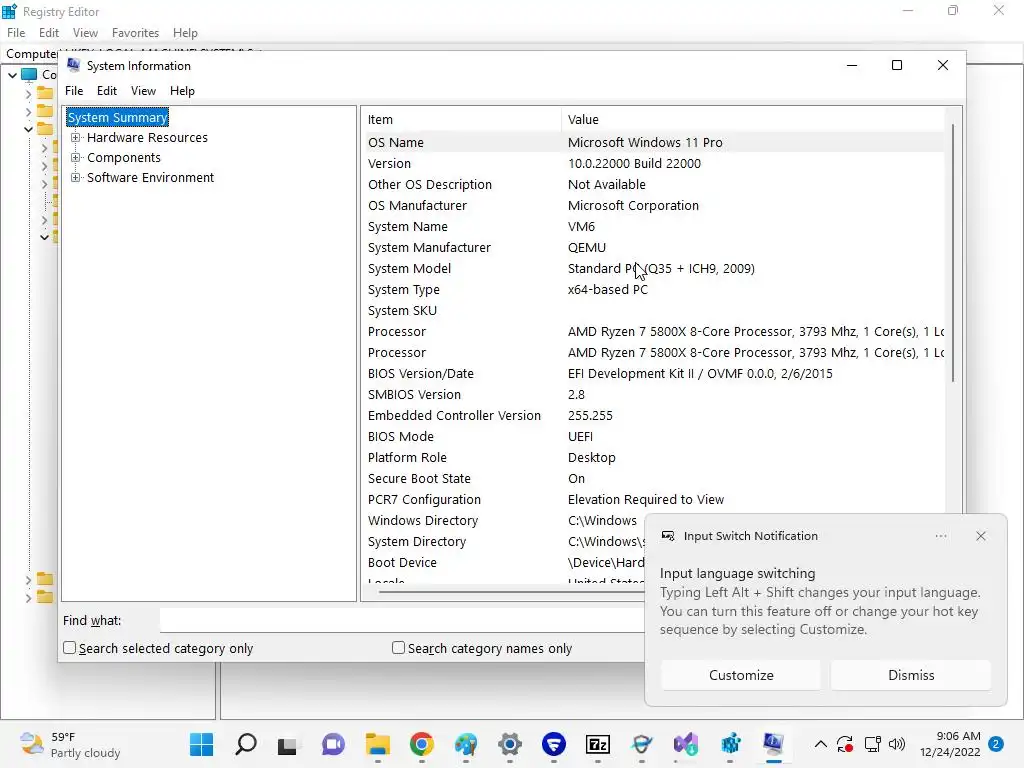This screenshot has width=1024, height=768.
Task: Focus the Find what input field
Action: click(402, 620)
